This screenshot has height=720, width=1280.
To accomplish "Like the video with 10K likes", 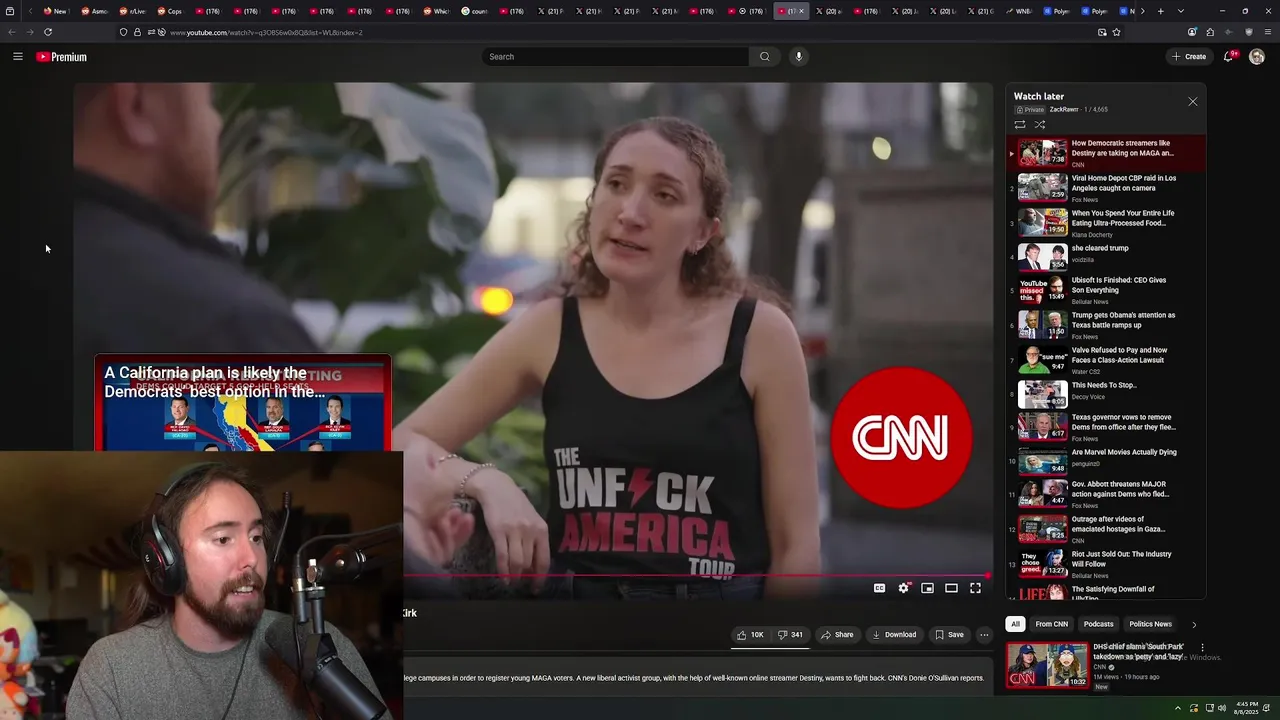I will point(750,635).
